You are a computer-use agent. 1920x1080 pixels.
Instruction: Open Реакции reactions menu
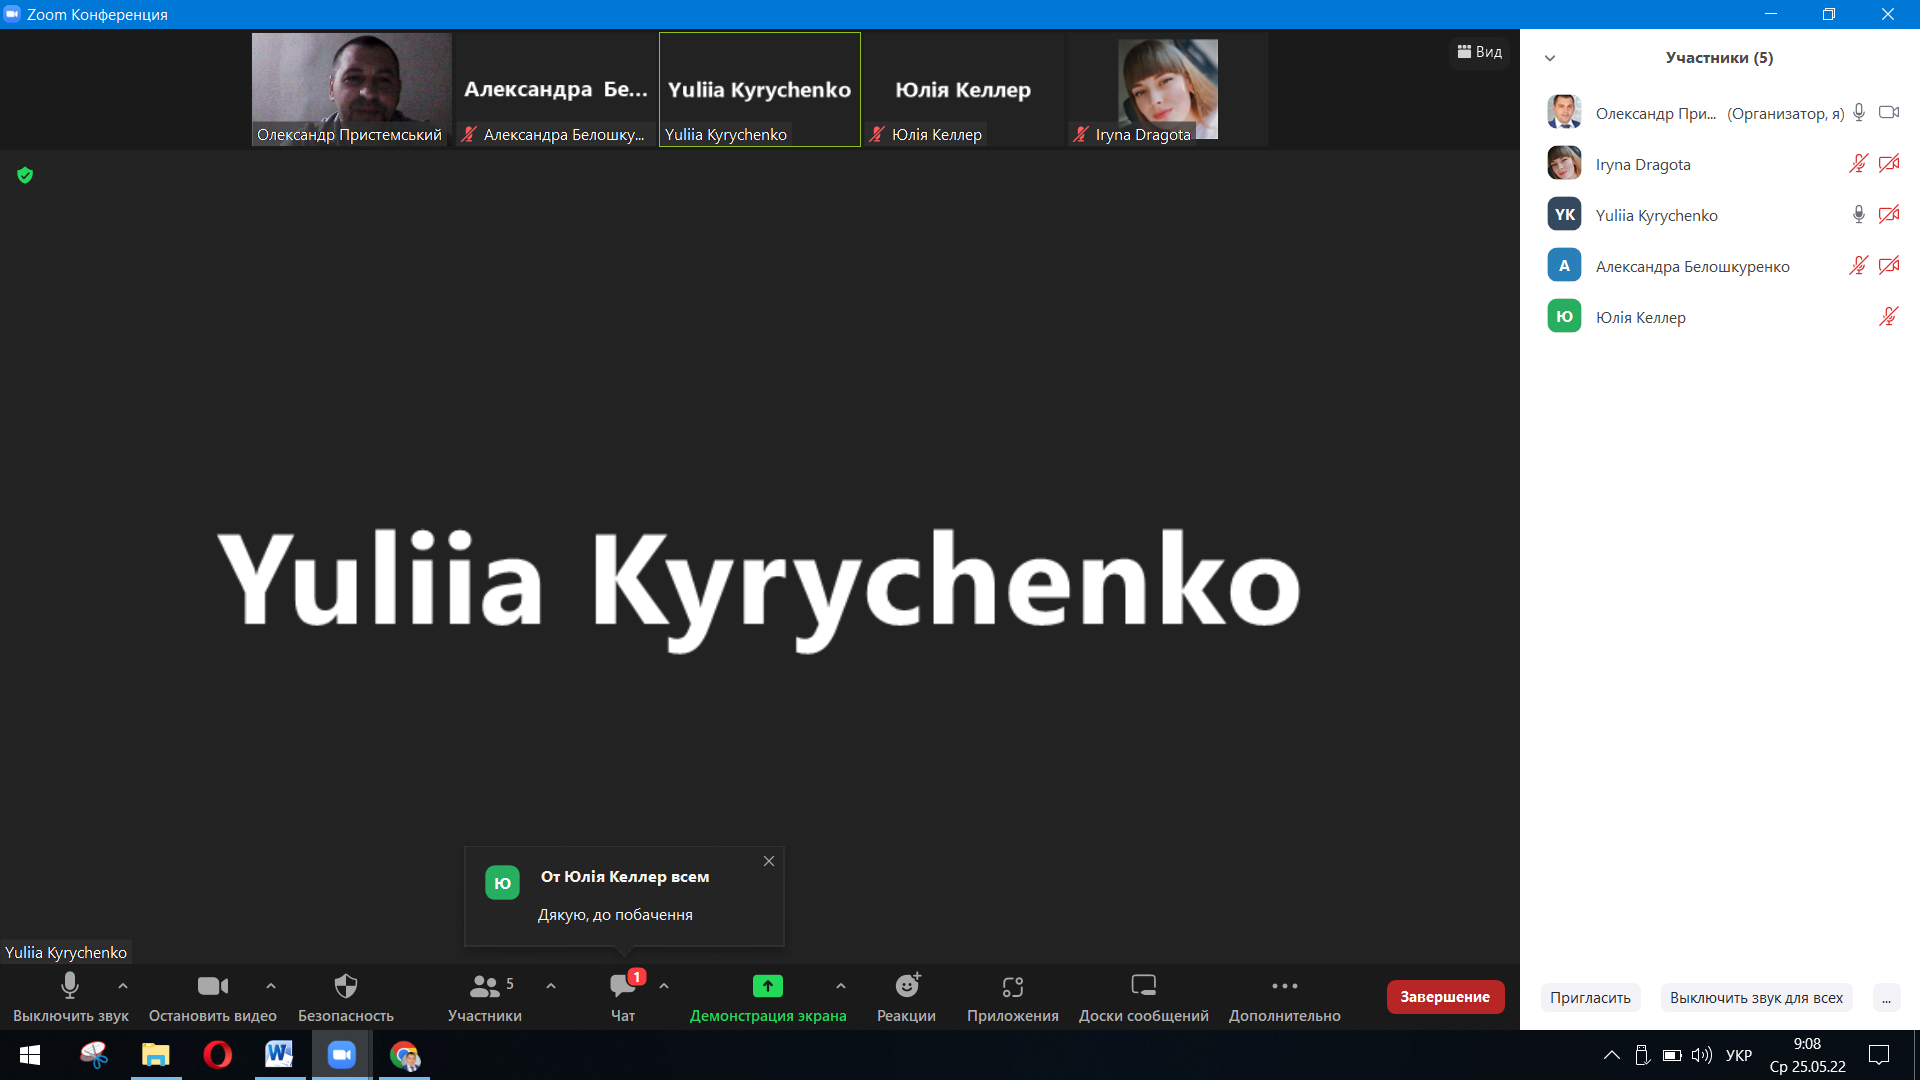coord(907,997)
